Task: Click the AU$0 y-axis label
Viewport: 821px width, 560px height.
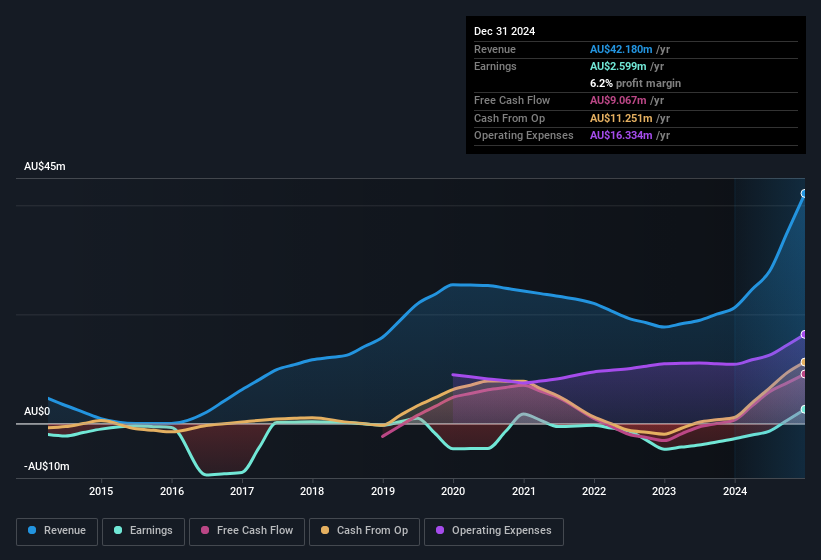Action: point(37,411)
